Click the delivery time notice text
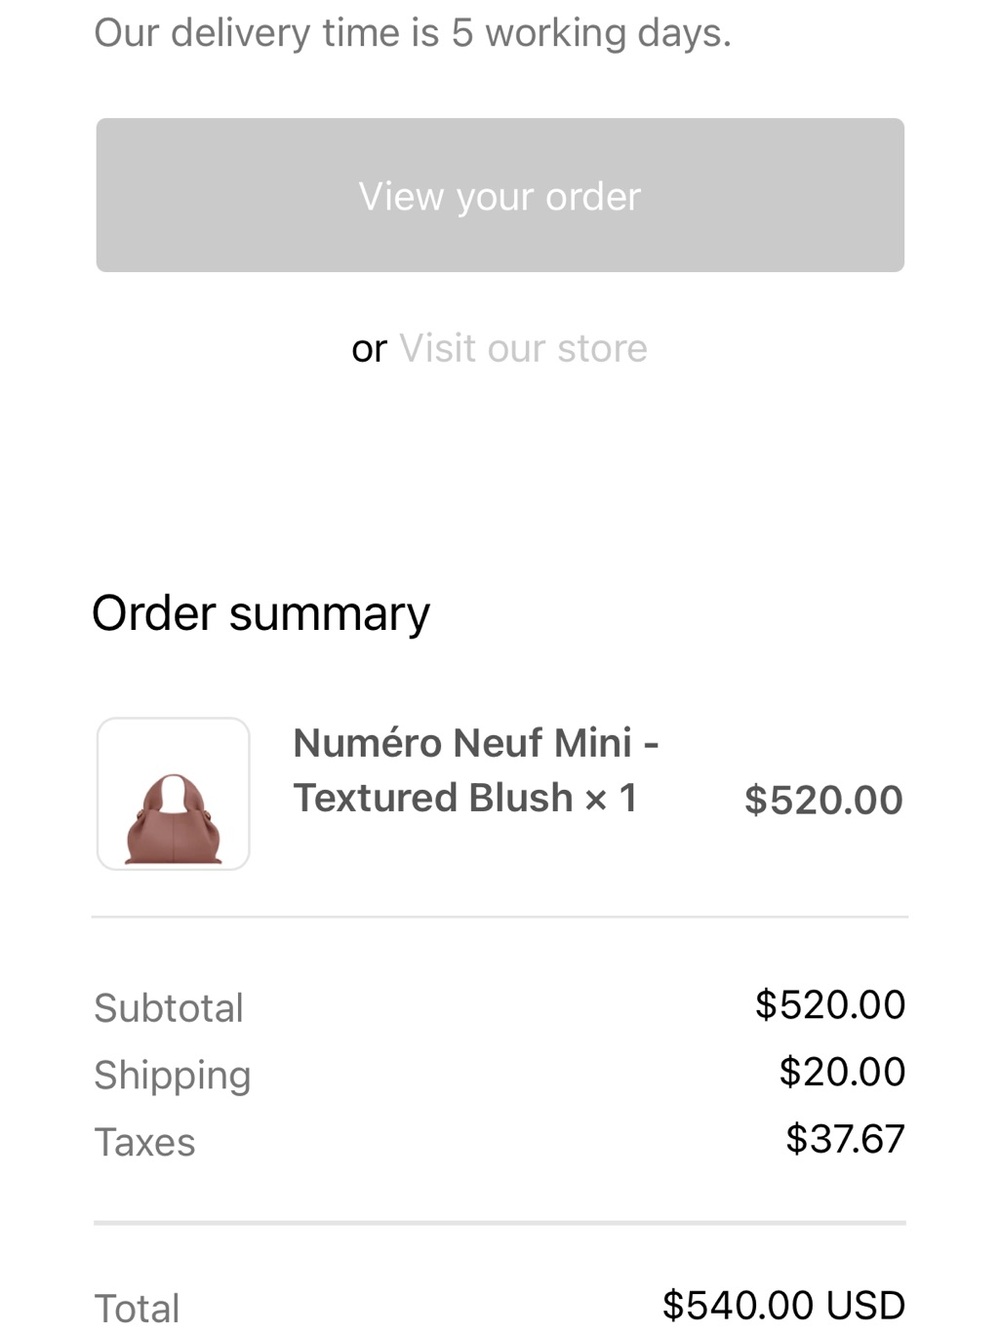The image size is (1000, 1333). 412,33
